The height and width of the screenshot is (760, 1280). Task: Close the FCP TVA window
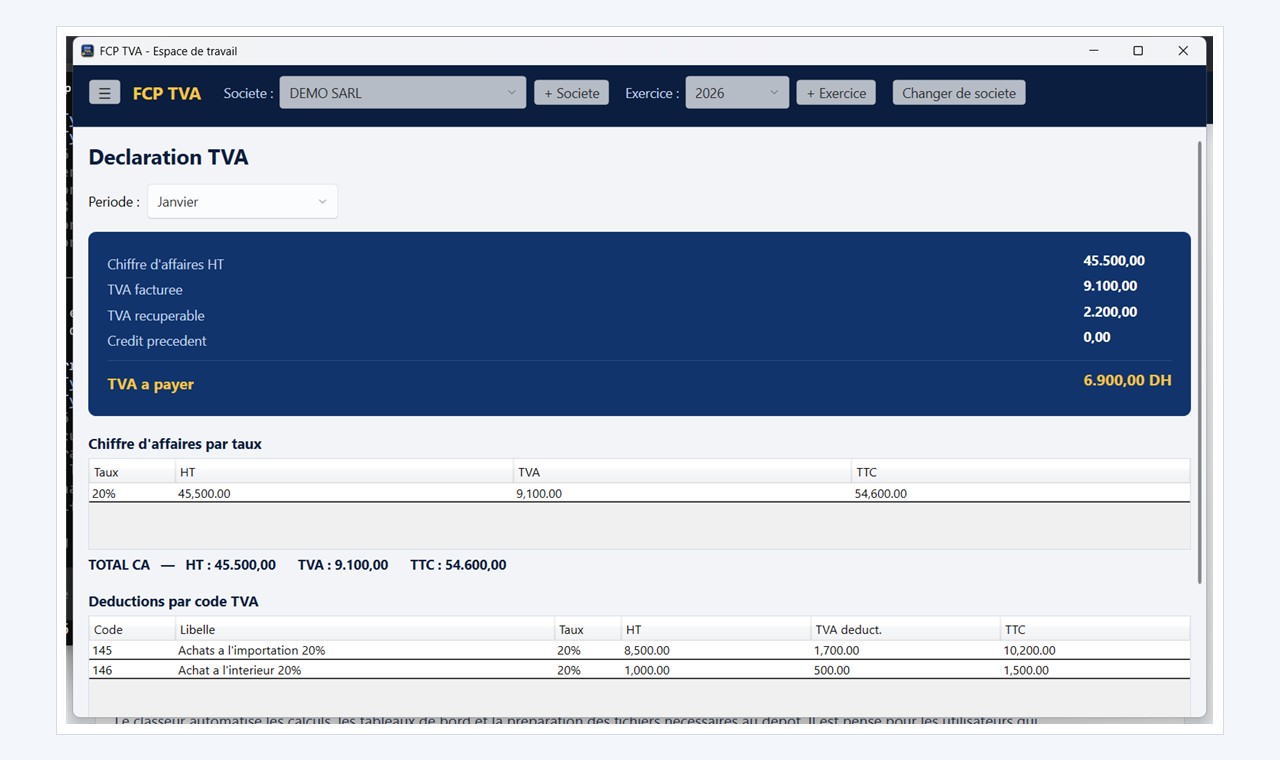1183,51
